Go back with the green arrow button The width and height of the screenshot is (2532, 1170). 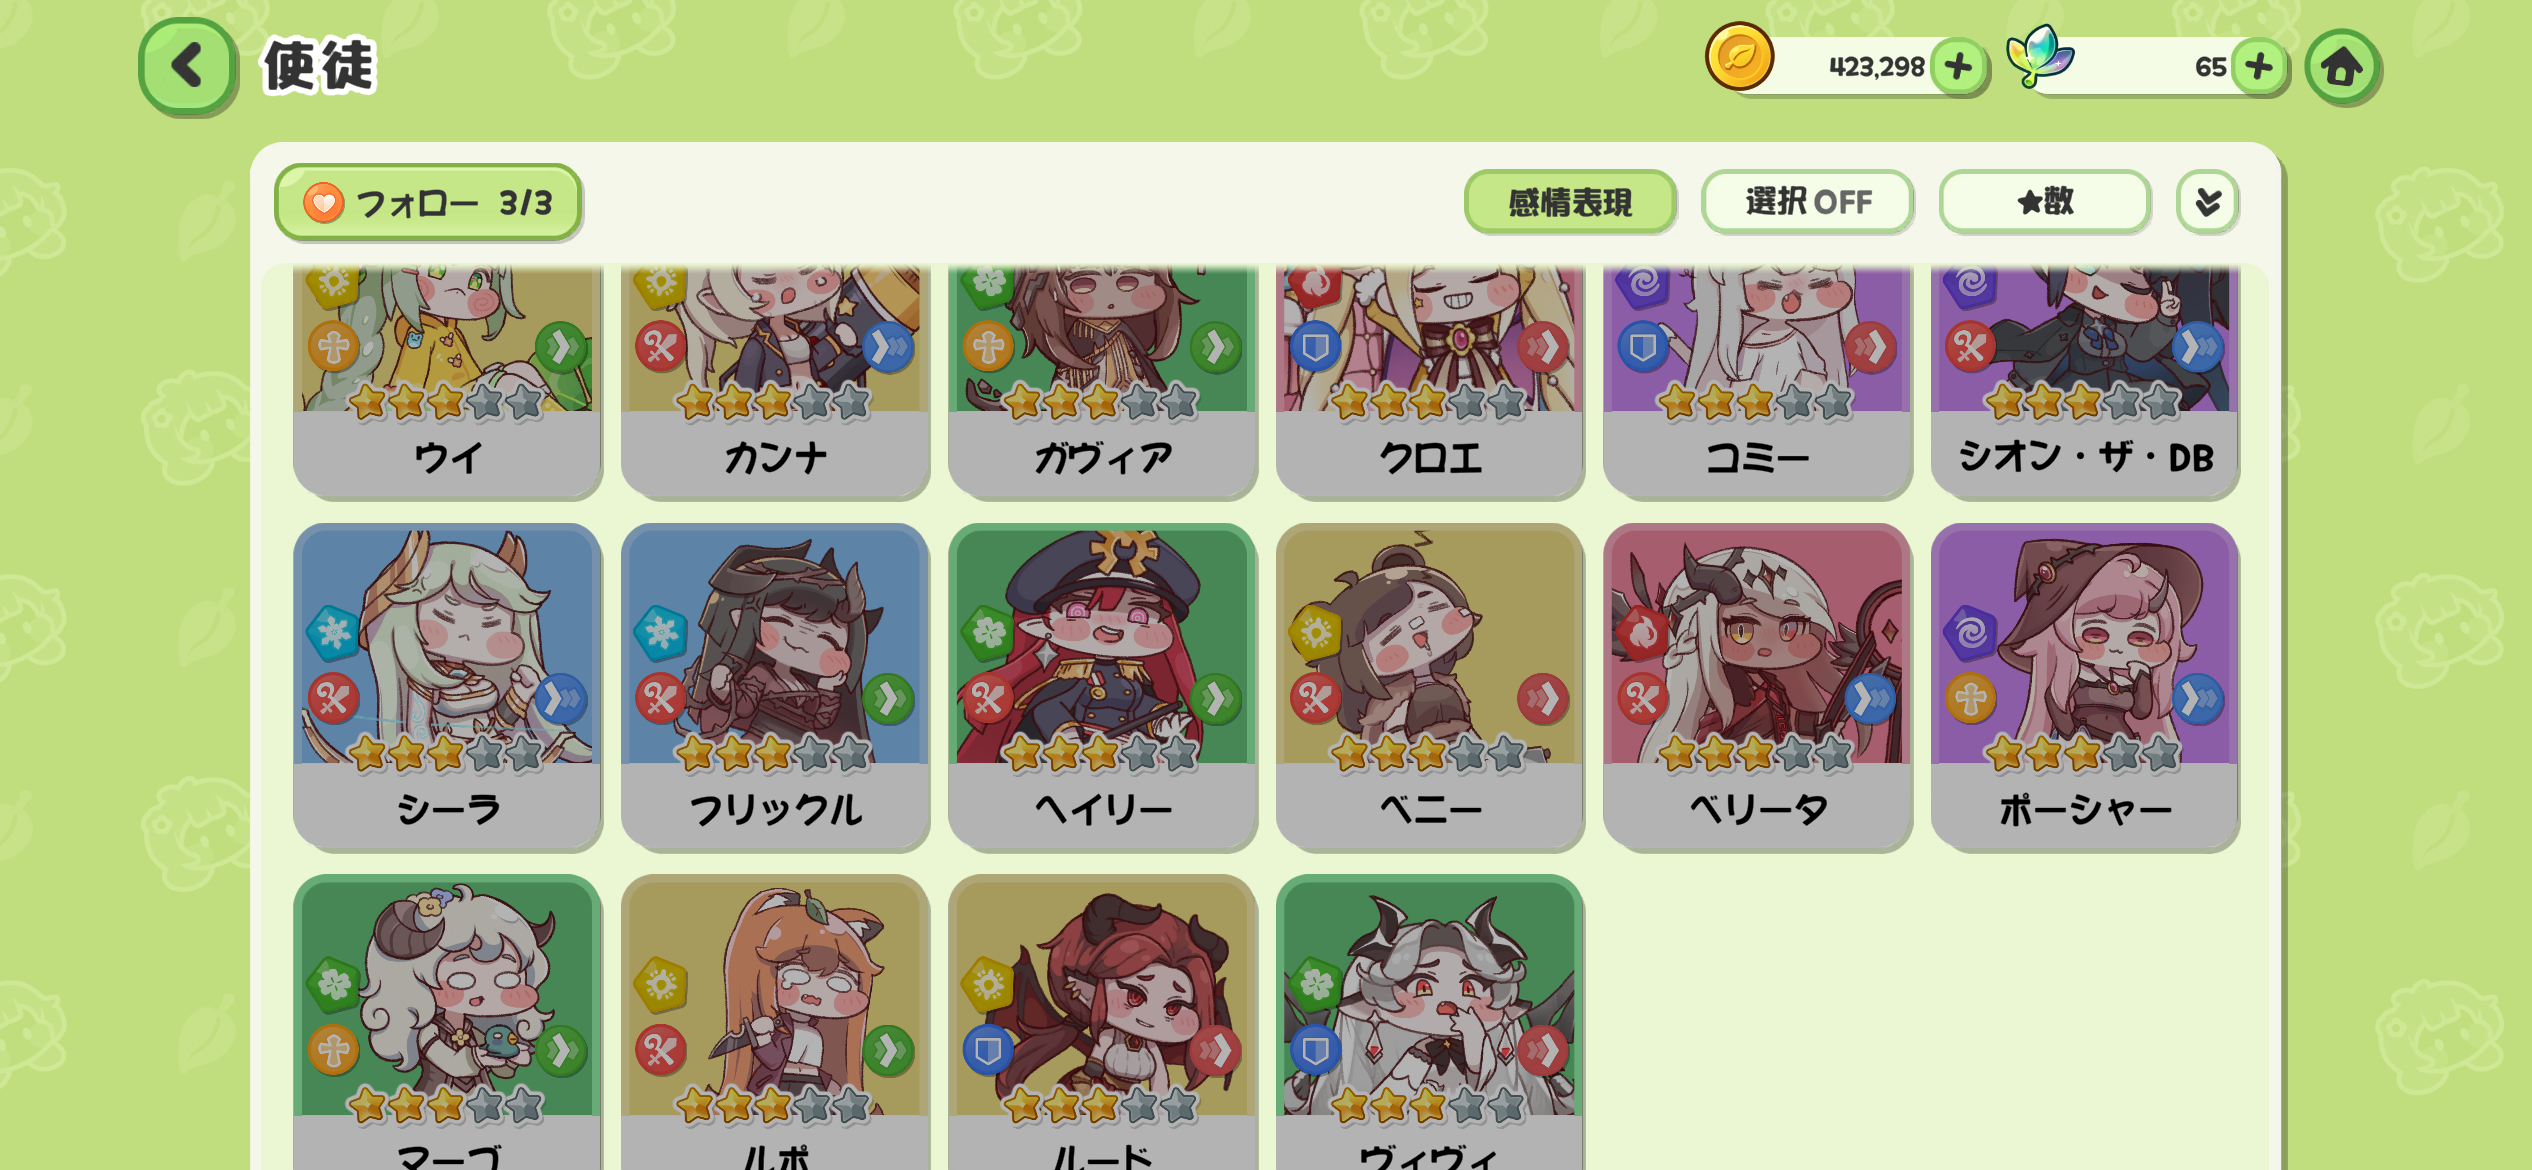click(x=188, y=67)
